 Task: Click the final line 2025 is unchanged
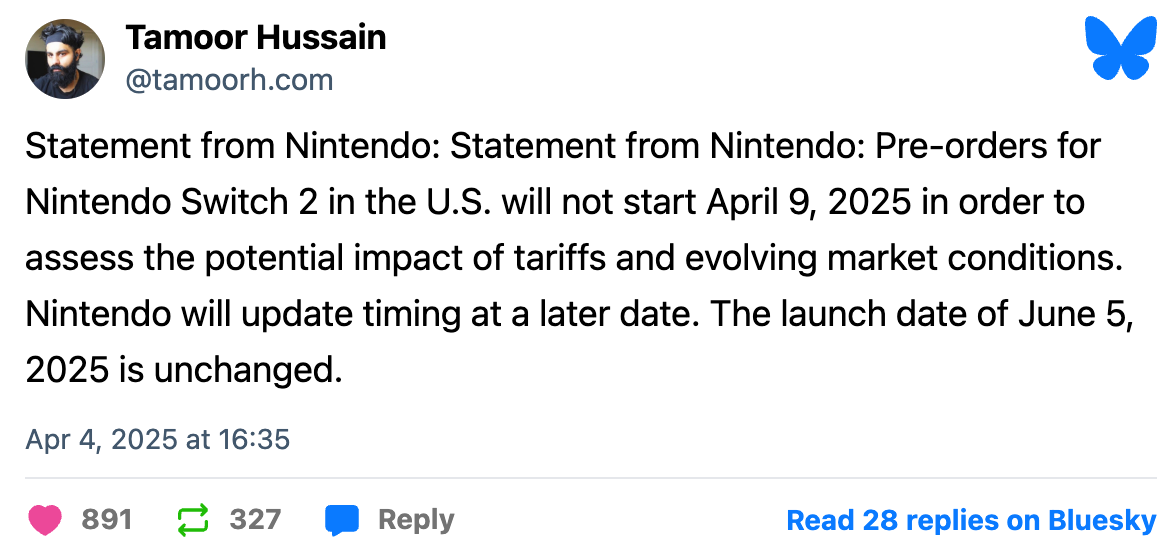pyautogui.click(x=183, y=371)
